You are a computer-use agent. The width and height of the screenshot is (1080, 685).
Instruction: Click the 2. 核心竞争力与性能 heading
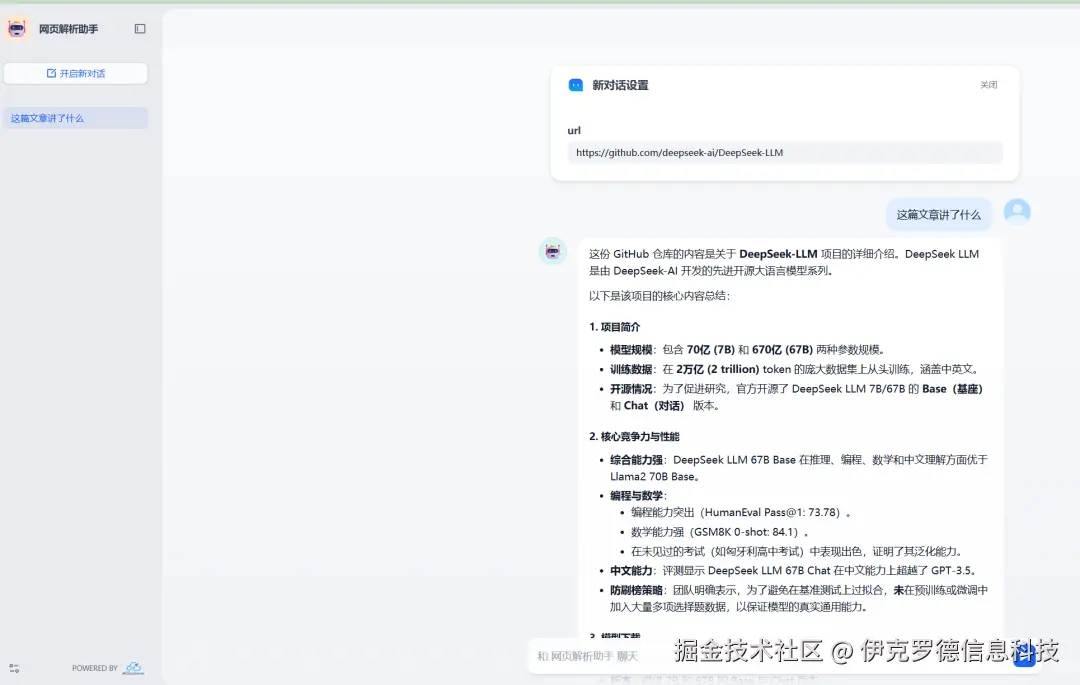(x=634, y=436)
